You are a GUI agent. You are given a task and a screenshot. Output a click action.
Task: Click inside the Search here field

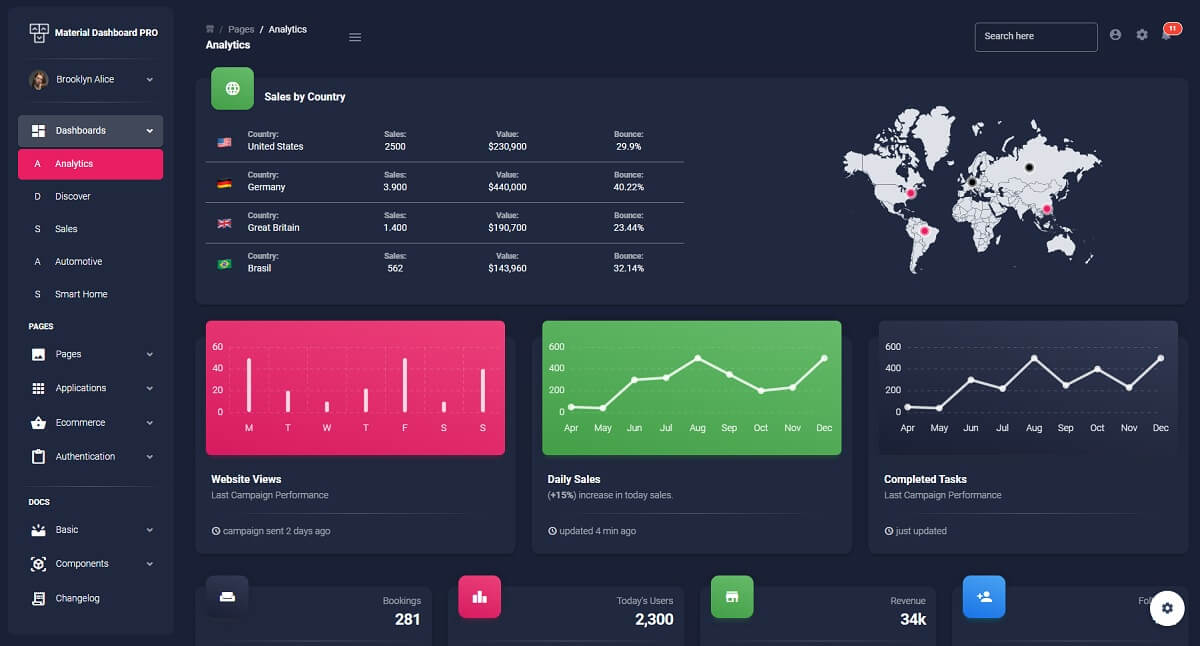1035,36
